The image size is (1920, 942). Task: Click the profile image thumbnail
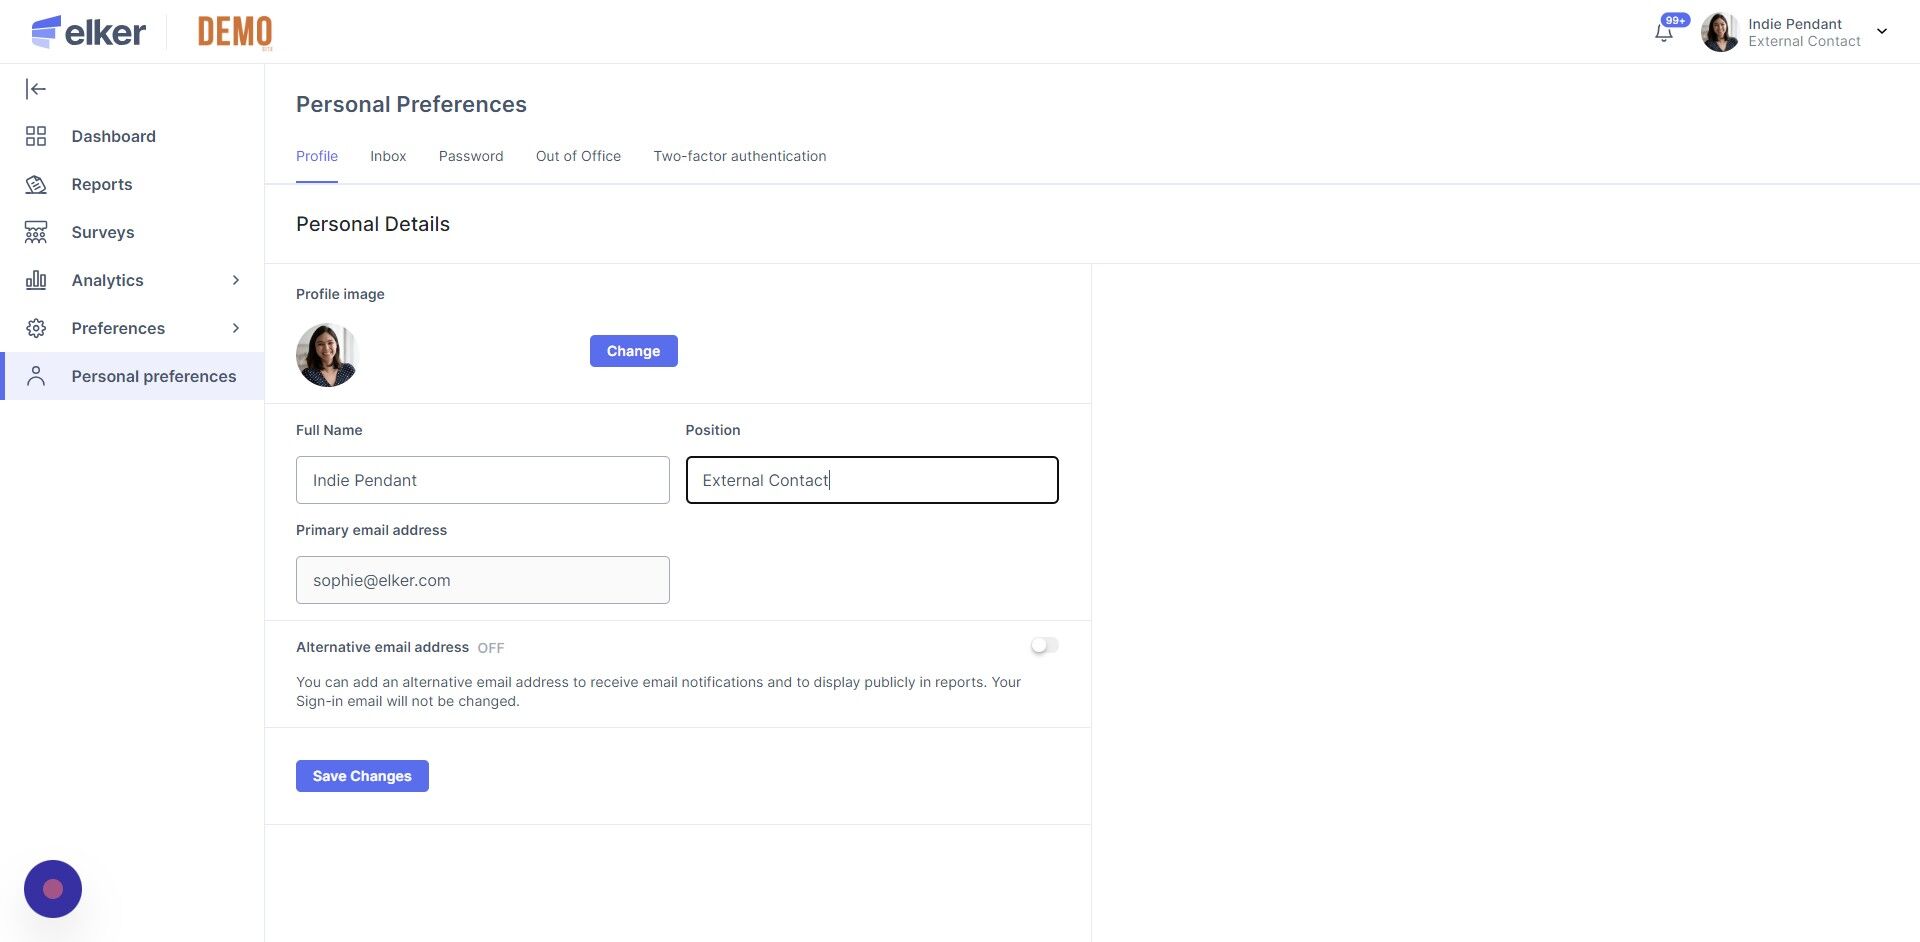pyautogui.click(x=327, y=354)
